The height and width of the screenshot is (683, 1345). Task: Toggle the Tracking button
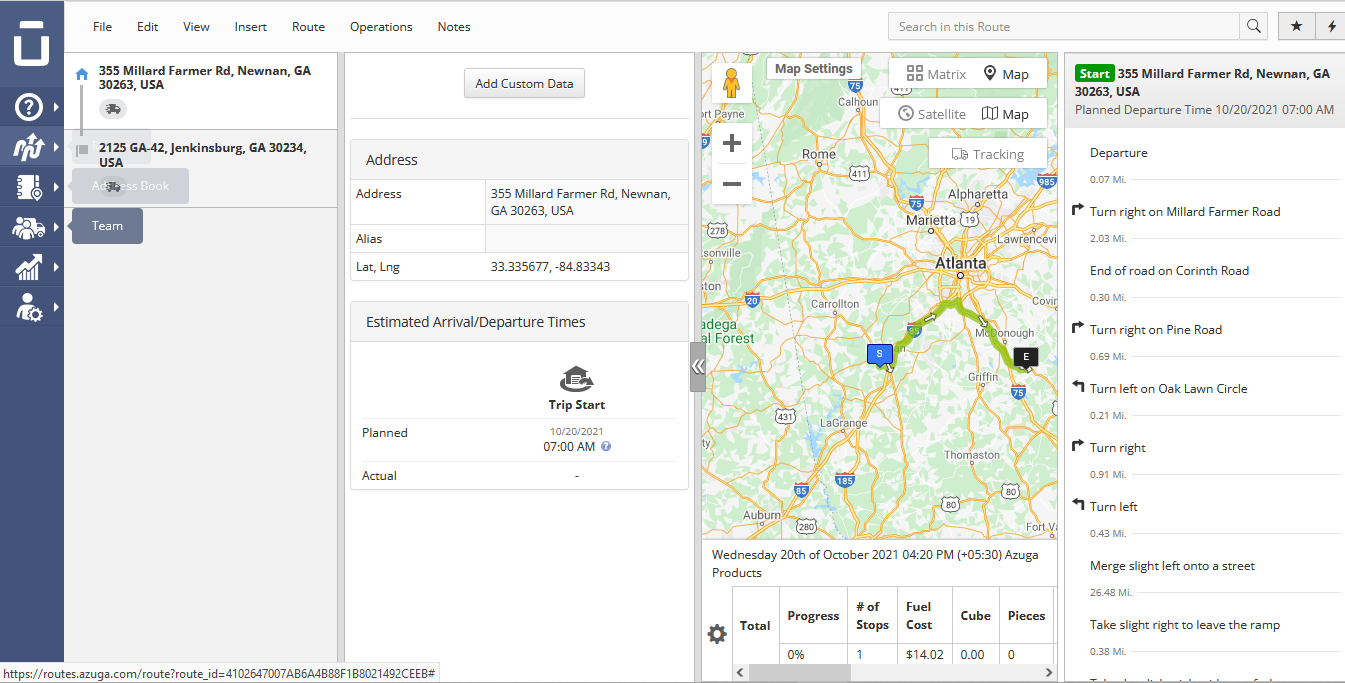pos(988,154)
